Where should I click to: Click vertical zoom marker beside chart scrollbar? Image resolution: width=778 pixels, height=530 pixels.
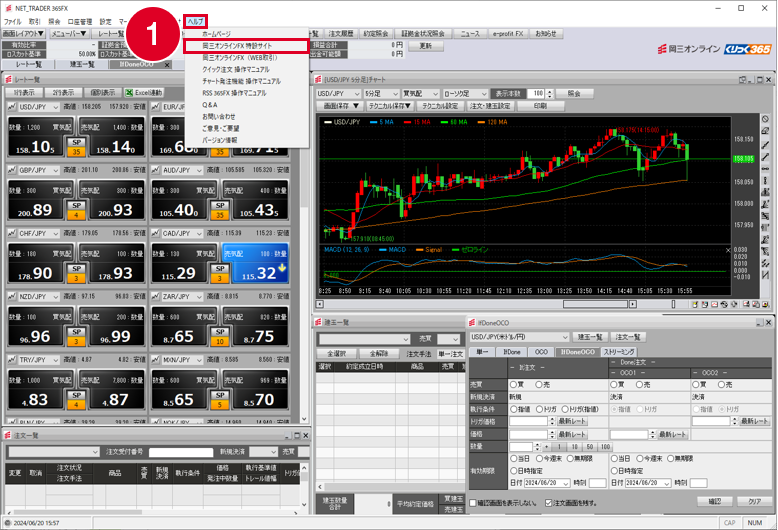(673, 304)
